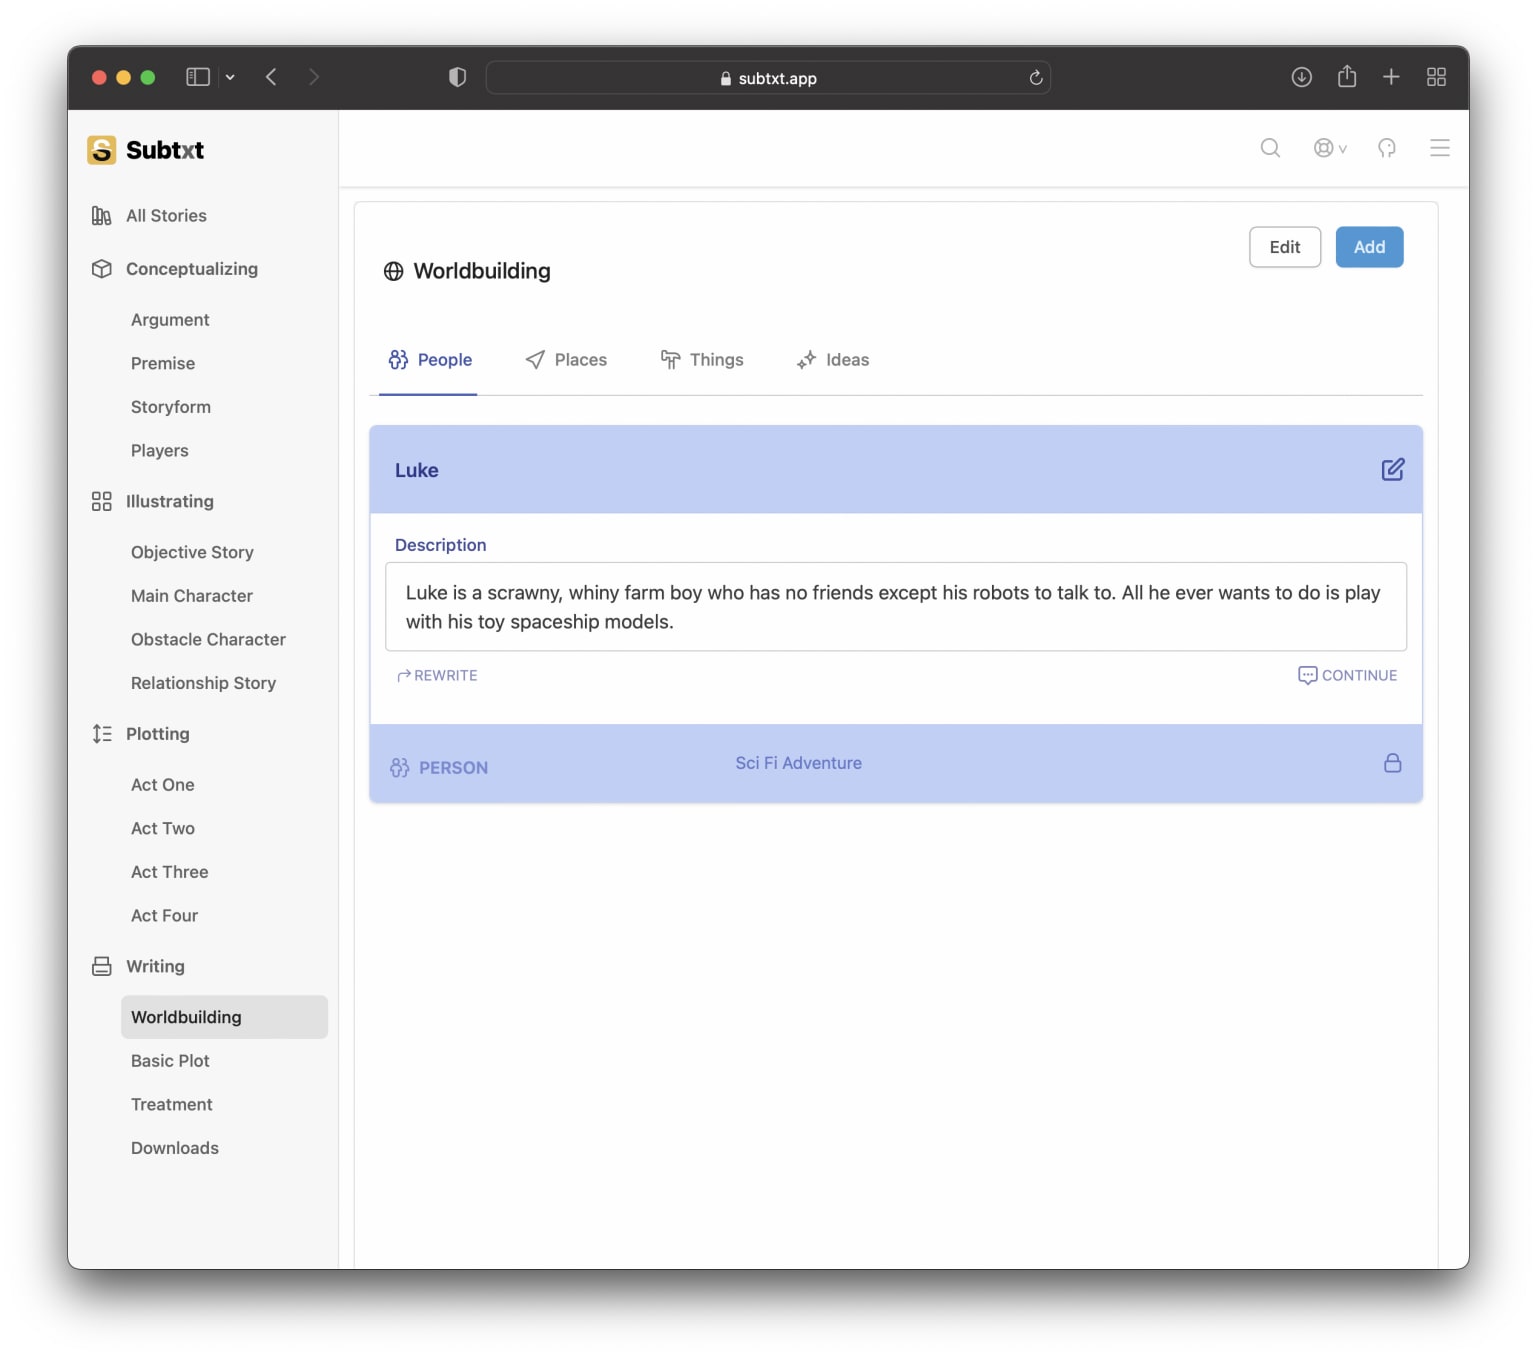
Task: Open the Premise page
Action: click(163, 364)
